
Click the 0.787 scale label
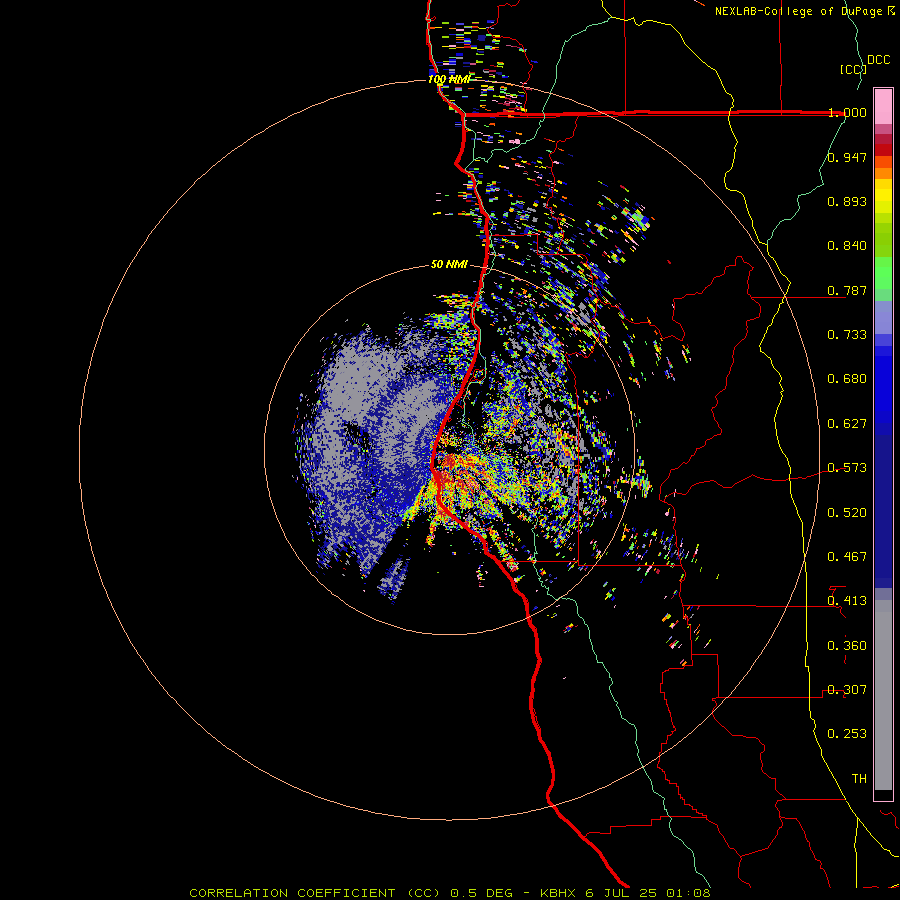[x=847, y=290]
